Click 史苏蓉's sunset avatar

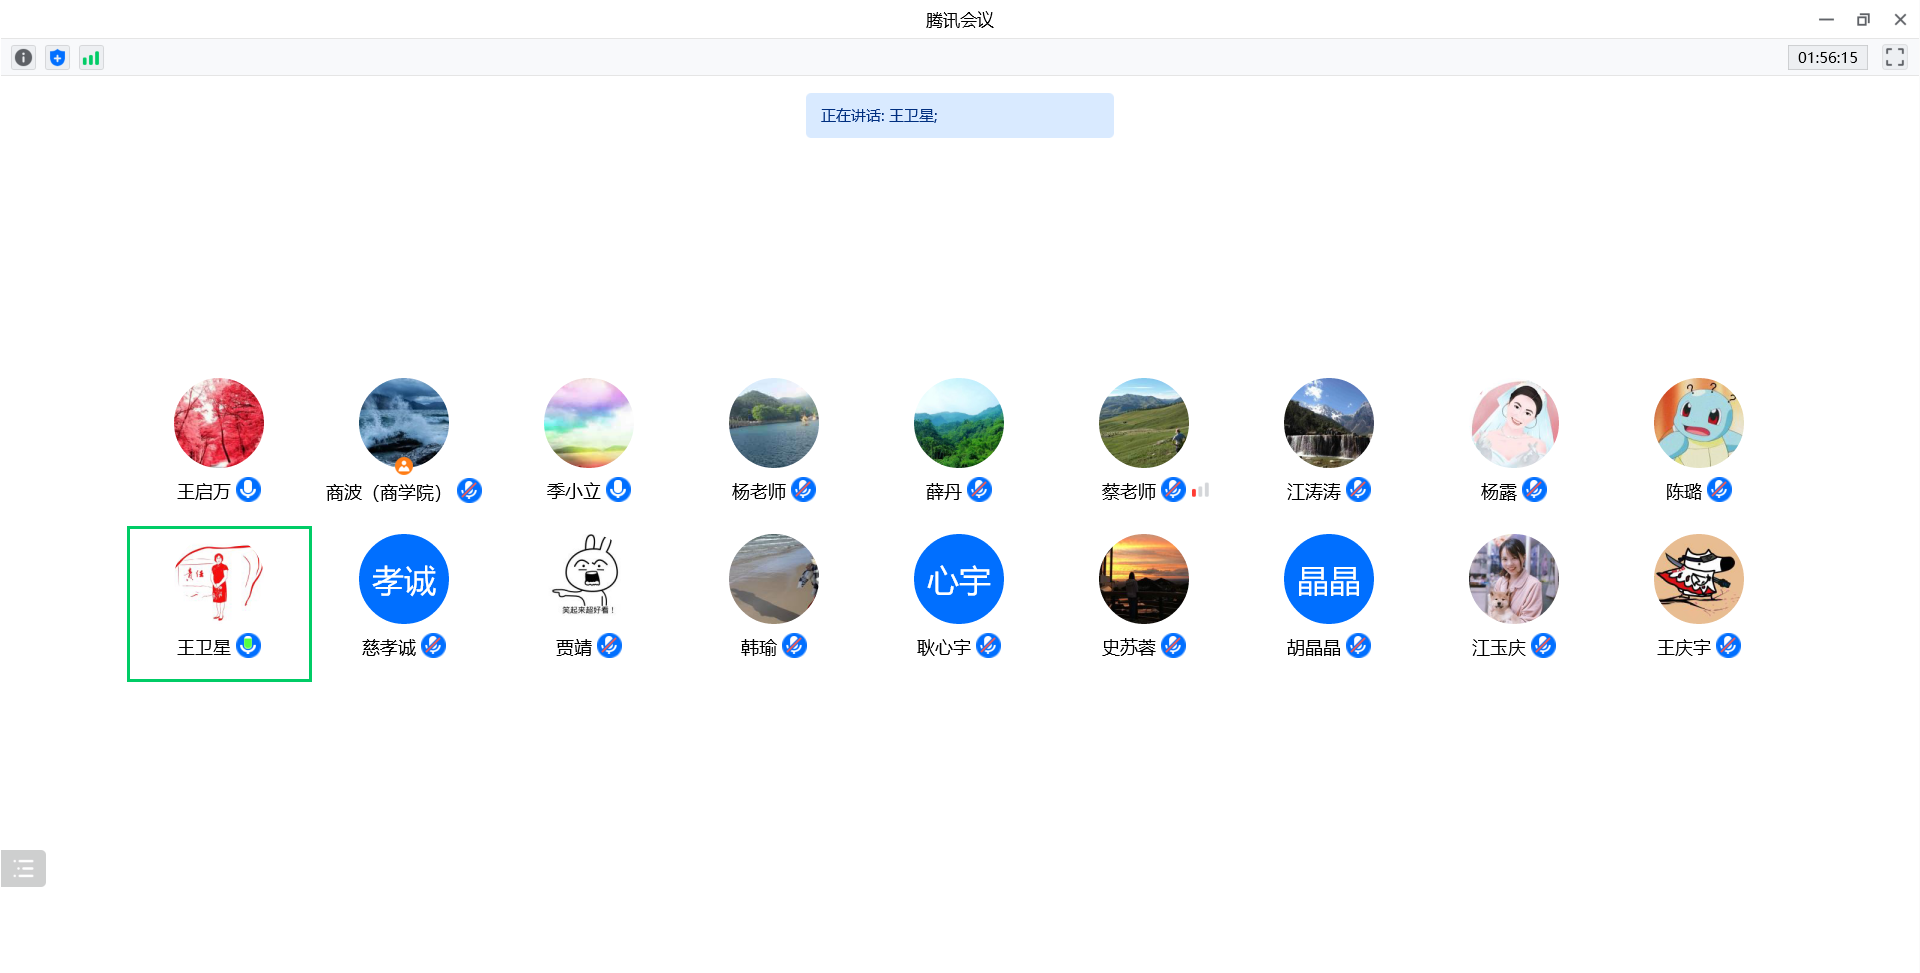coord(1143,579)
